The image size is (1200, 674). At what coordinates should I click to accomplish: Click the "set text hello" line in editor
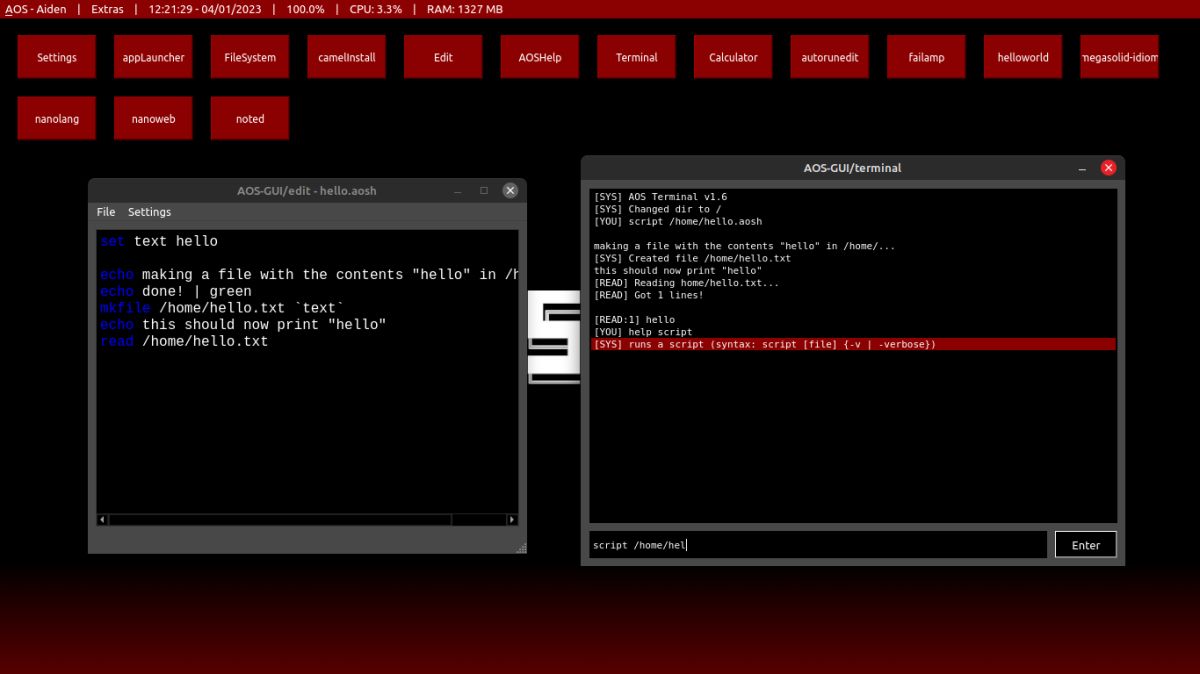[159, 241]
